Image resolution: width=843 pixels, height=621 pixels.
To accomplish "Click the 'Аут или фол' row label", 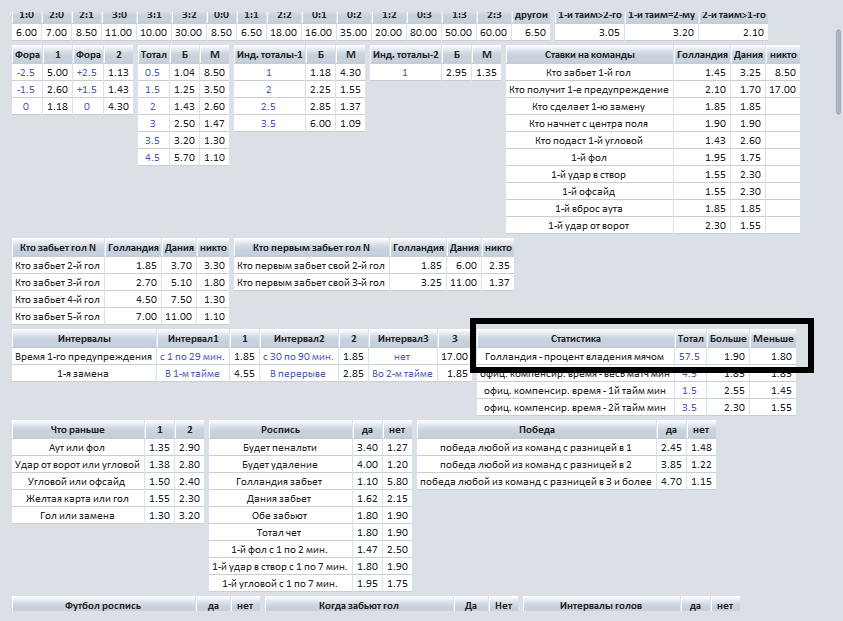I will [x=77, y=448].
